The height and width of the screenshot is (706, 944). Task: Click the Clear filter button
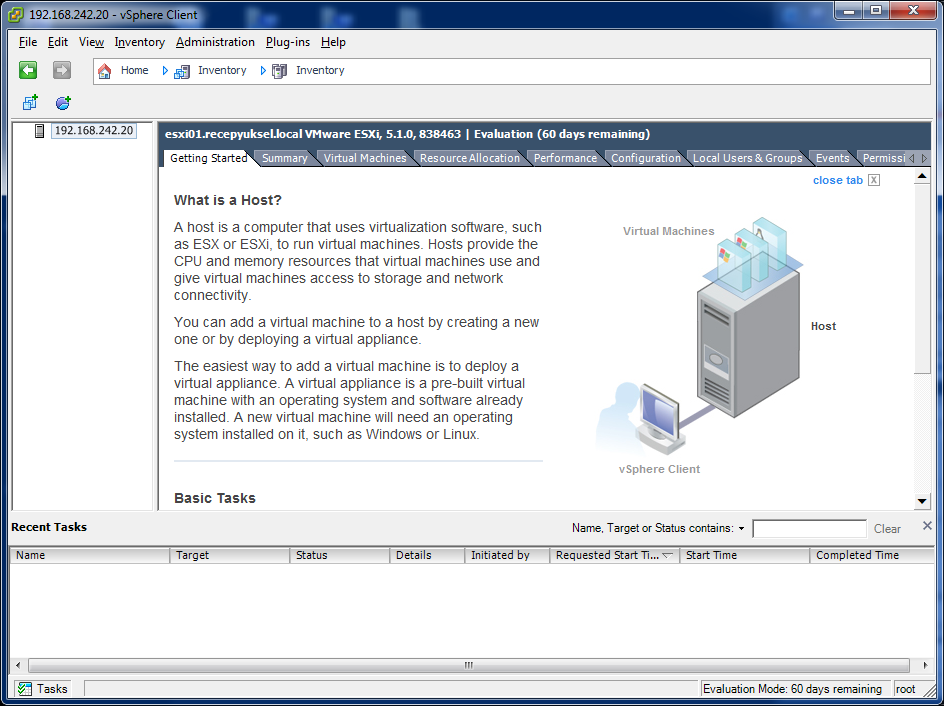coord(887,528)
